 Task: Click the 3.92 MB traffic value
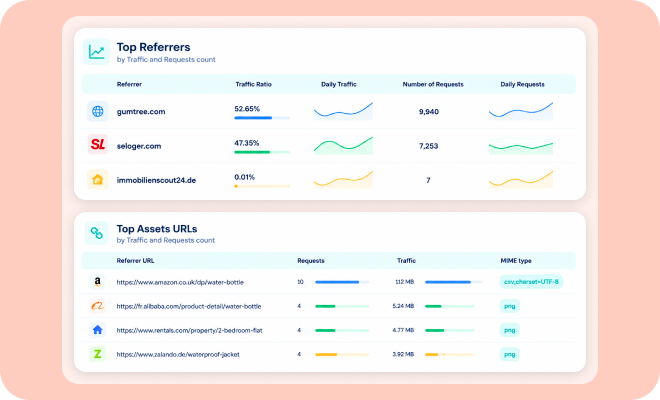click(403, 355)
